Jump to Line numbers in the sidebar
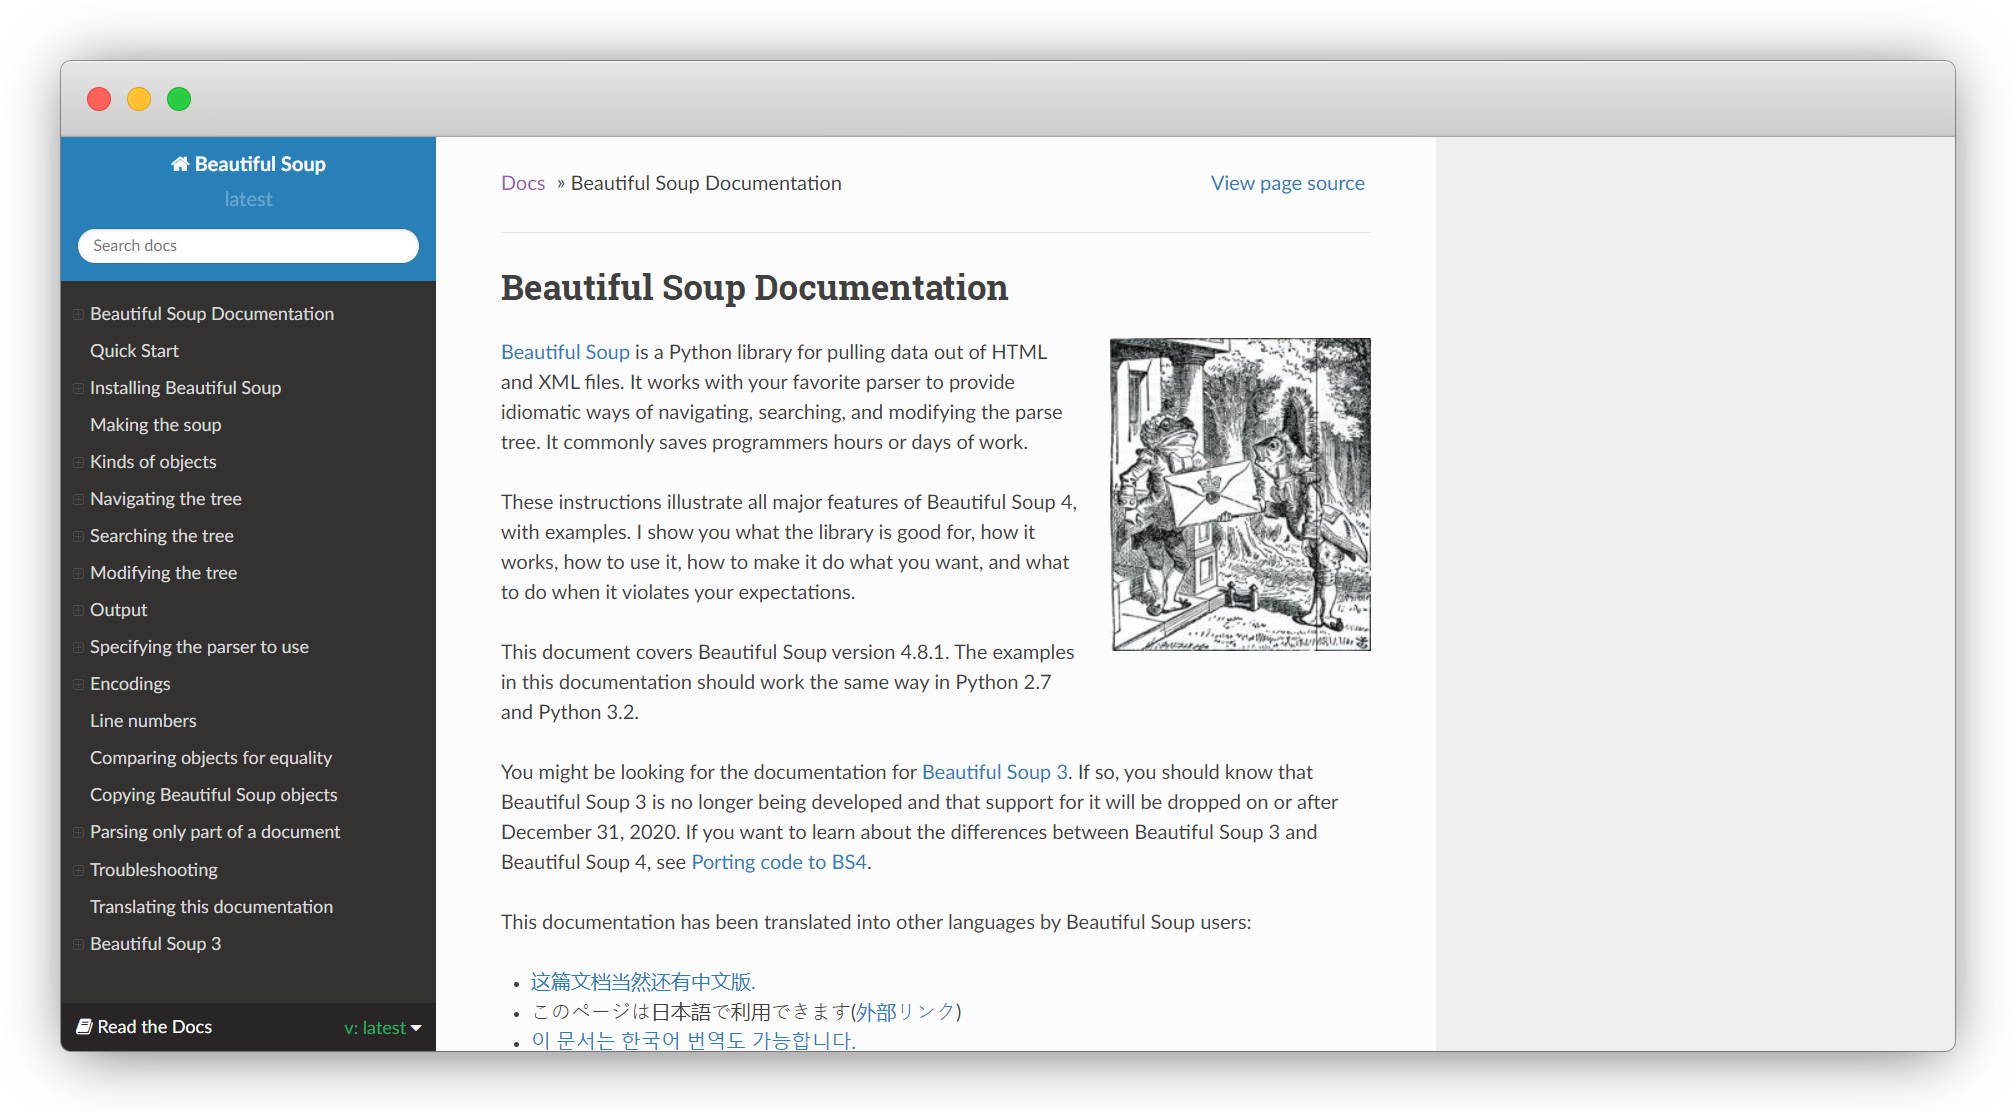2016x1112 pixels. coord(143,721)
